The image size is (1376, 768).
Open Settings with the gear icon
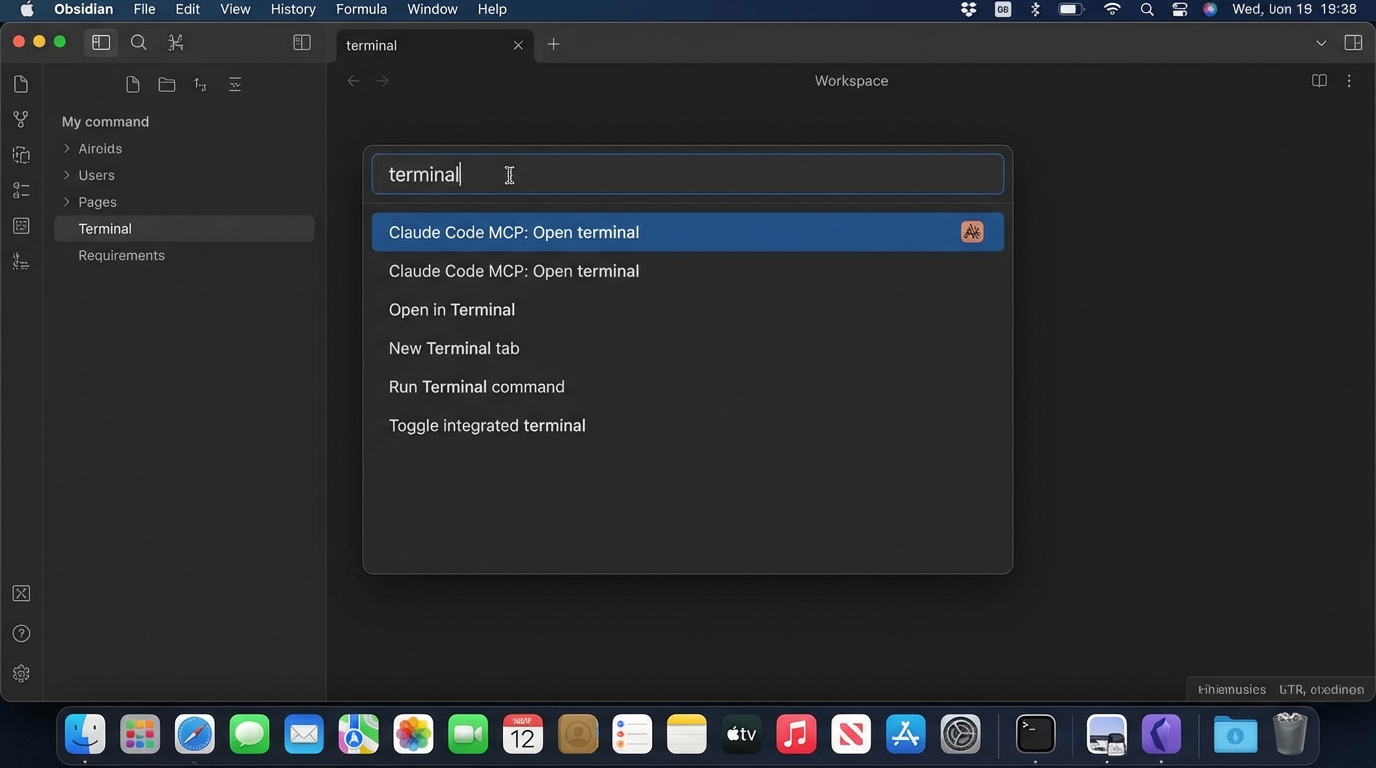(21, 673)
